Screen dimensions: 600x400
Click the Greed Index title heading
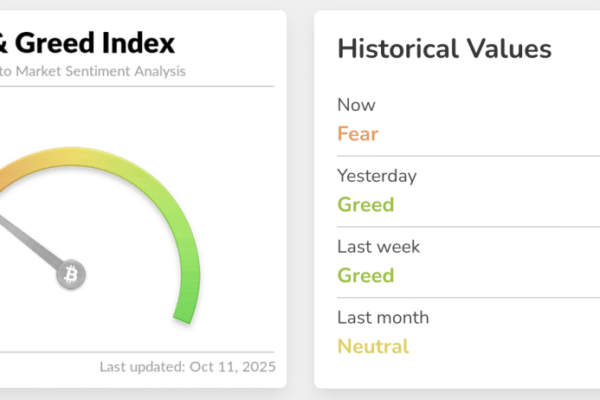pos(88,43)
